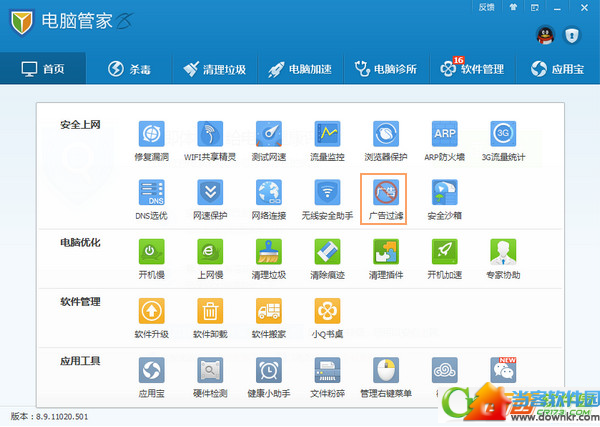This screenshot has width=600, height=427.
Task: Switch to the 应用宝 top tab
Action: point(558,69)
